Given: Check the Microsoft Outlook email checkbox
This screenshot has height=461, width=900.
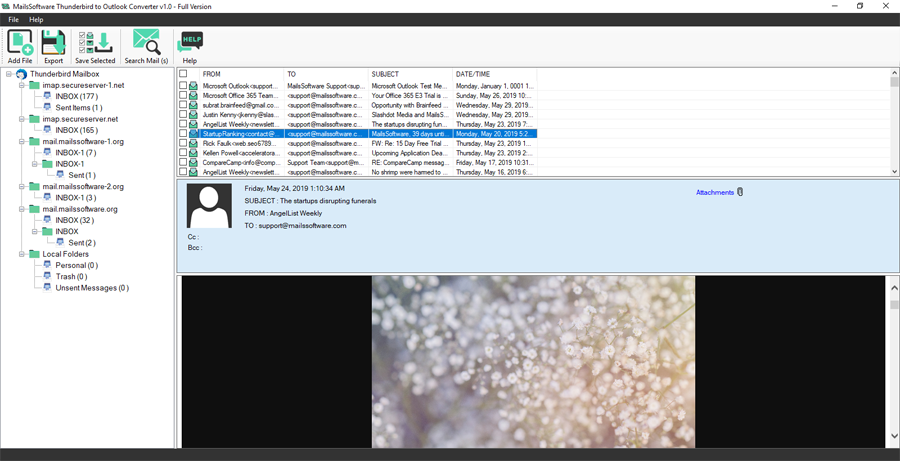Looking at the screenshot, I should 183,86.
